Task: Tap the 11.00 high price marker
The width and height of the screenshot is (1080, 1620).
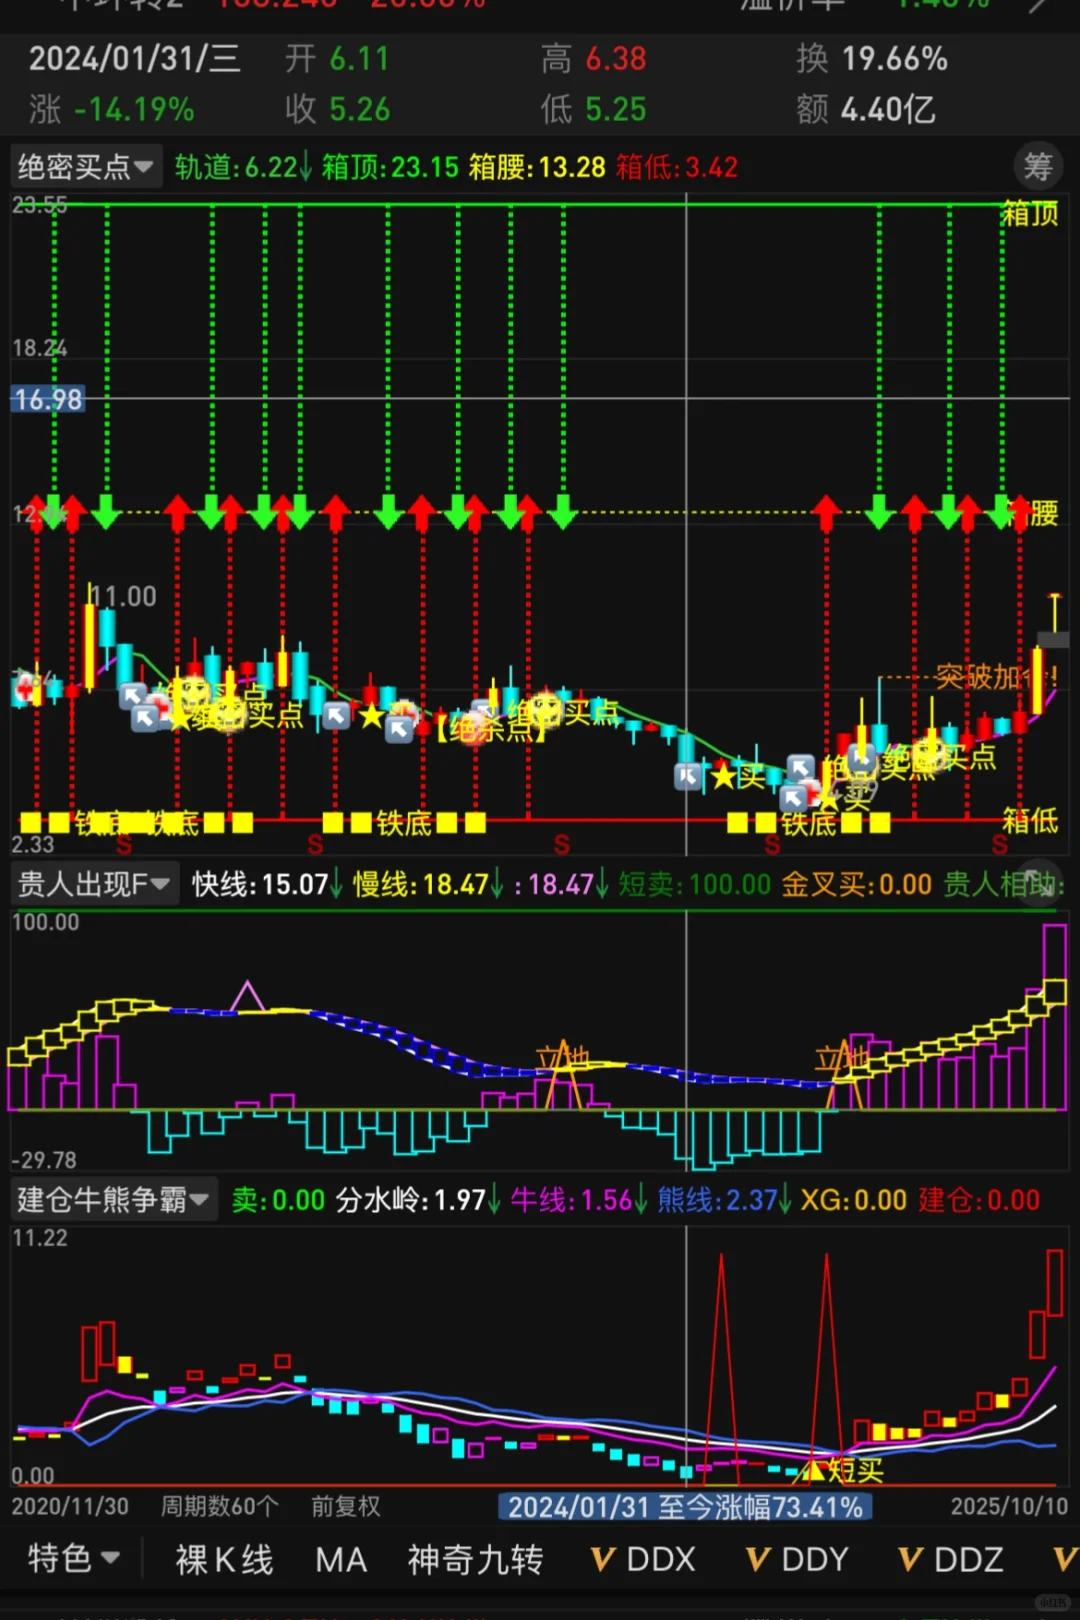Action: point(124,597)
